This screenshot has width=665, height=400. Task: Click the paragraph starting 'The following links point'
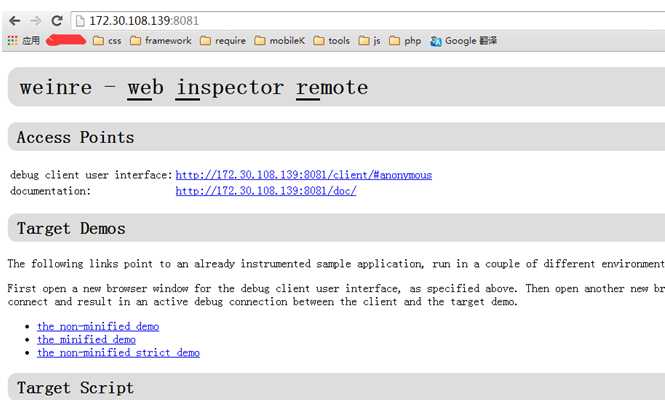click(336, 264)
